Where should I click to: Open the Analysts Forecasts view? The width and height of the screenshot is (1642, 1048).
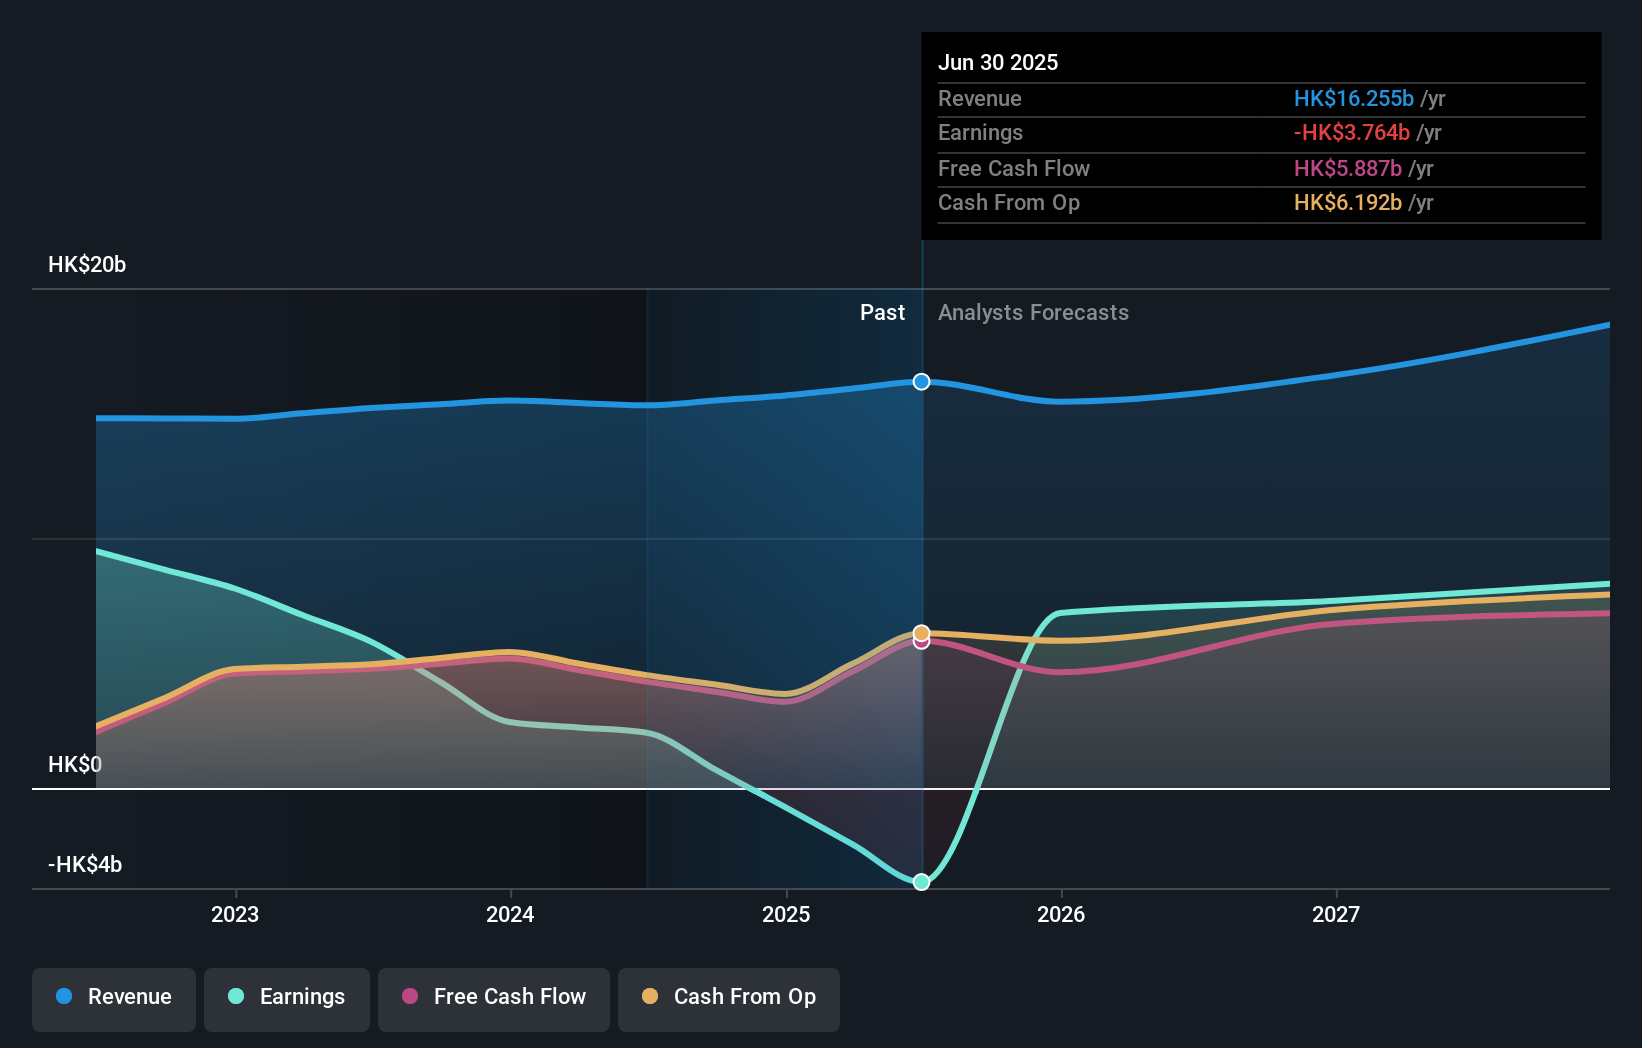[1033, 313]
